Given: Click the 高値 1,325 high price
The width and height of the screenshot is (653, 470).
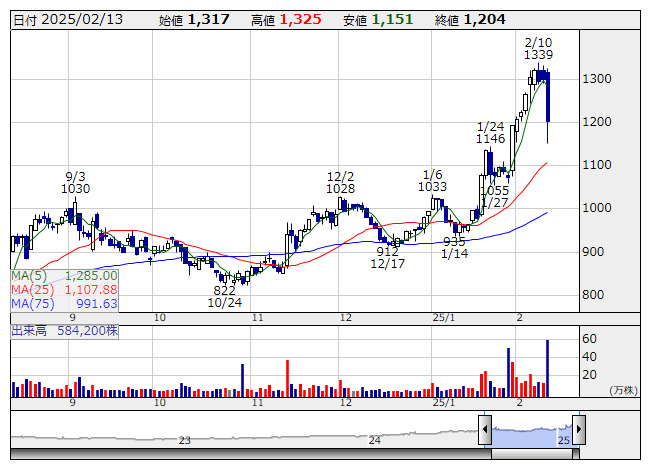Looking at the screenshot, I should pos(286,20).
